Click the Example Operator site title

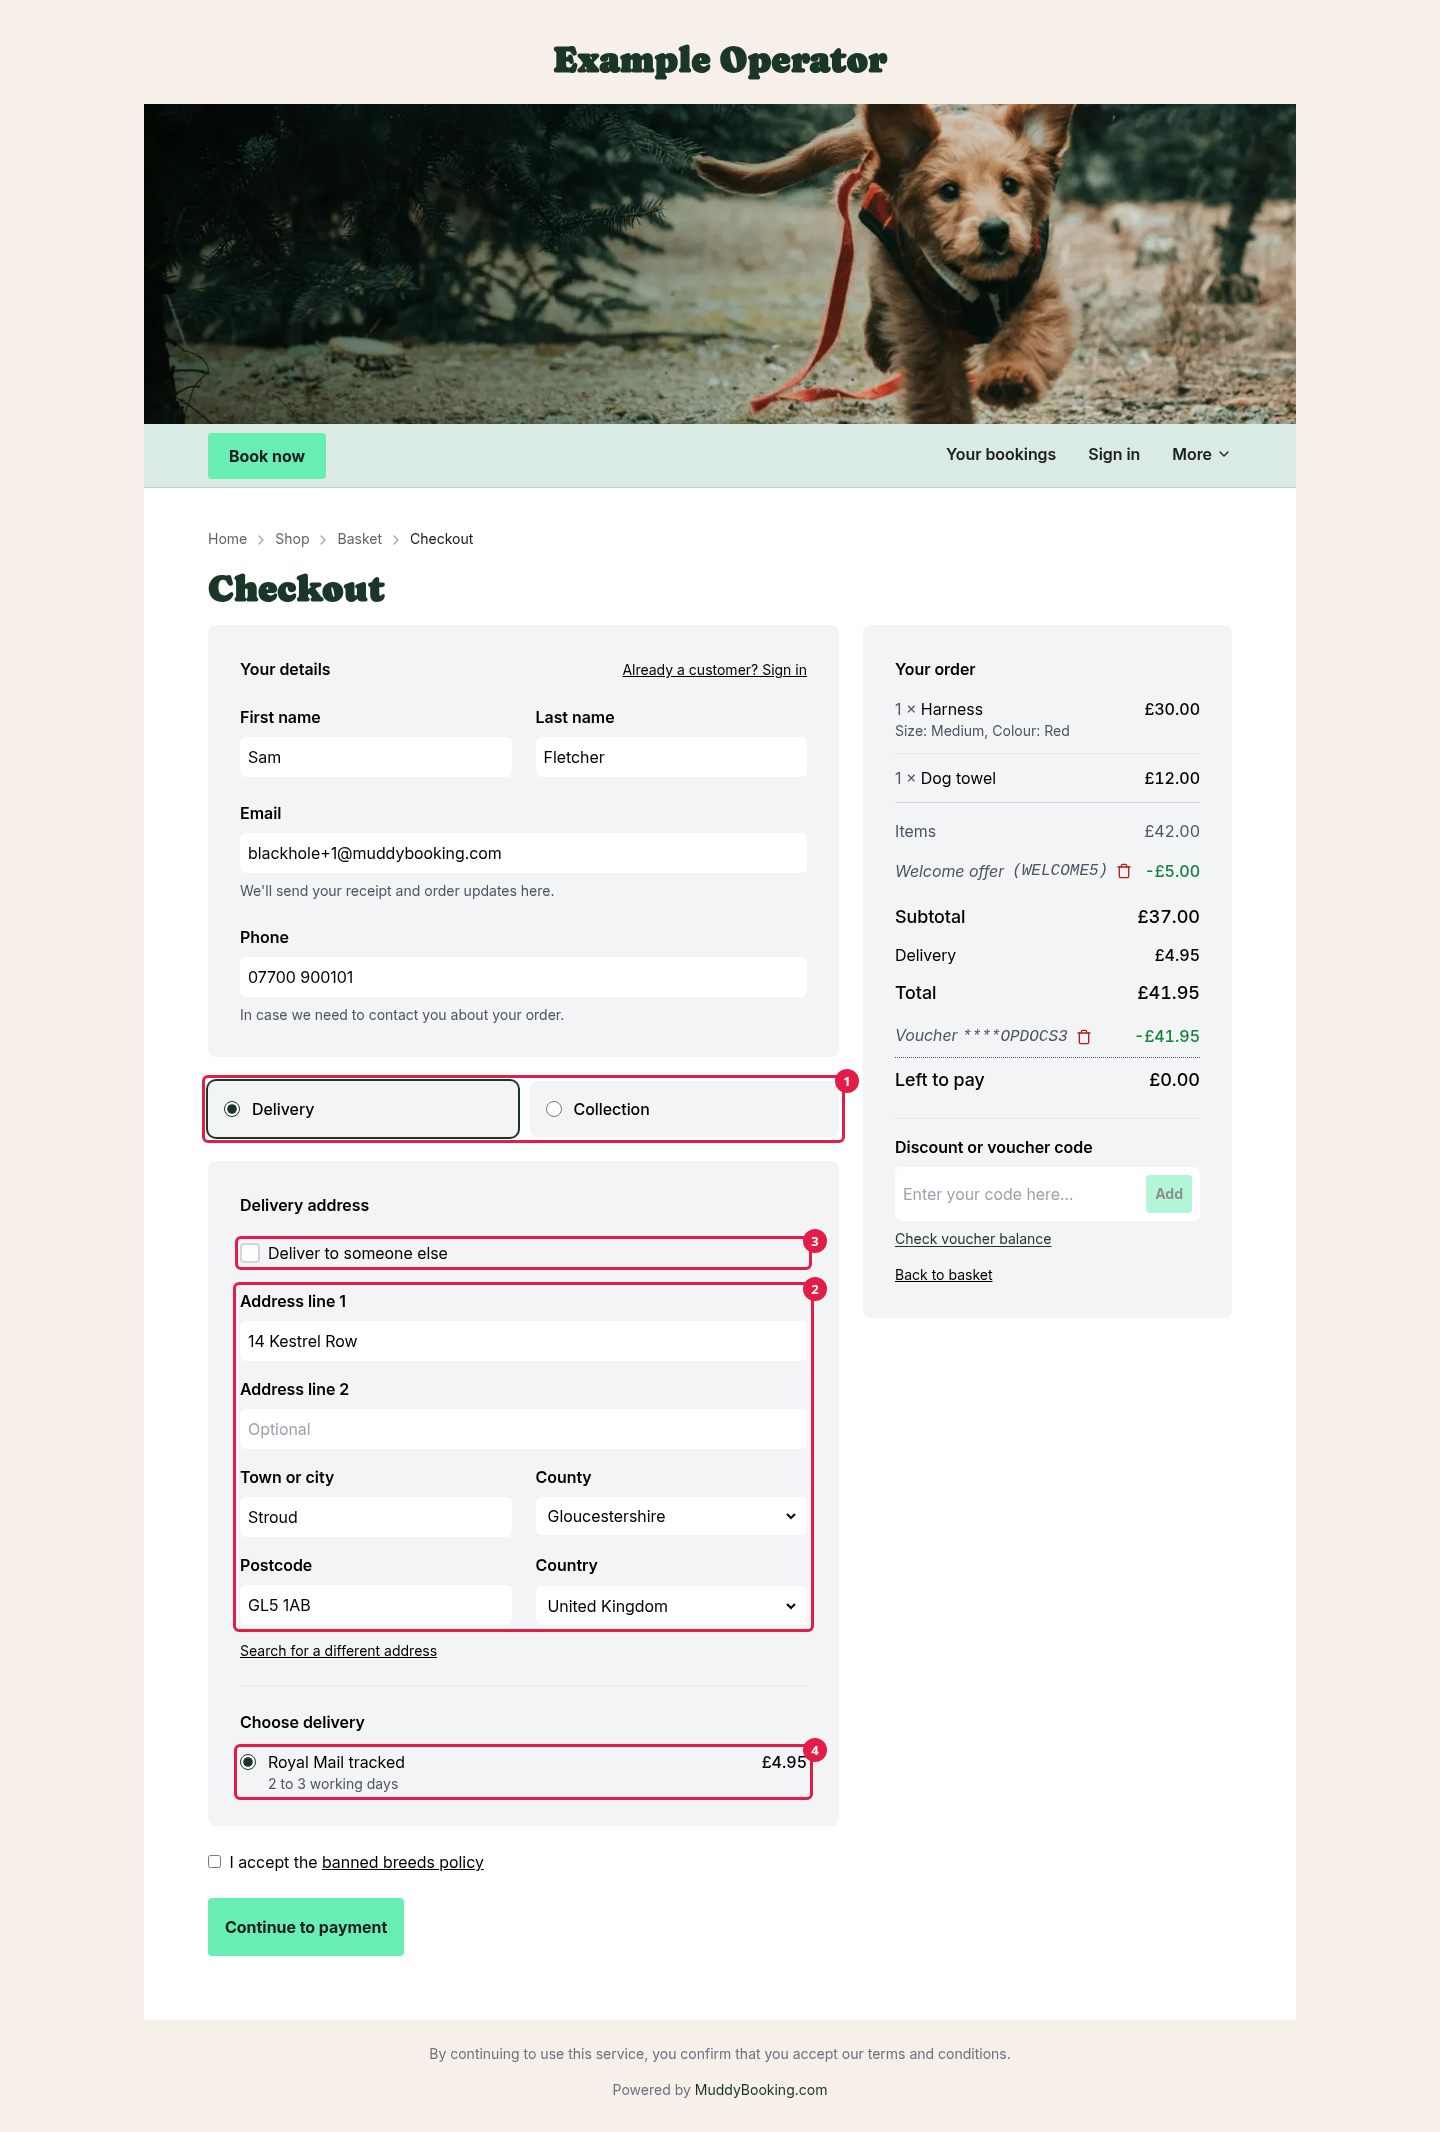click(720, 60)
